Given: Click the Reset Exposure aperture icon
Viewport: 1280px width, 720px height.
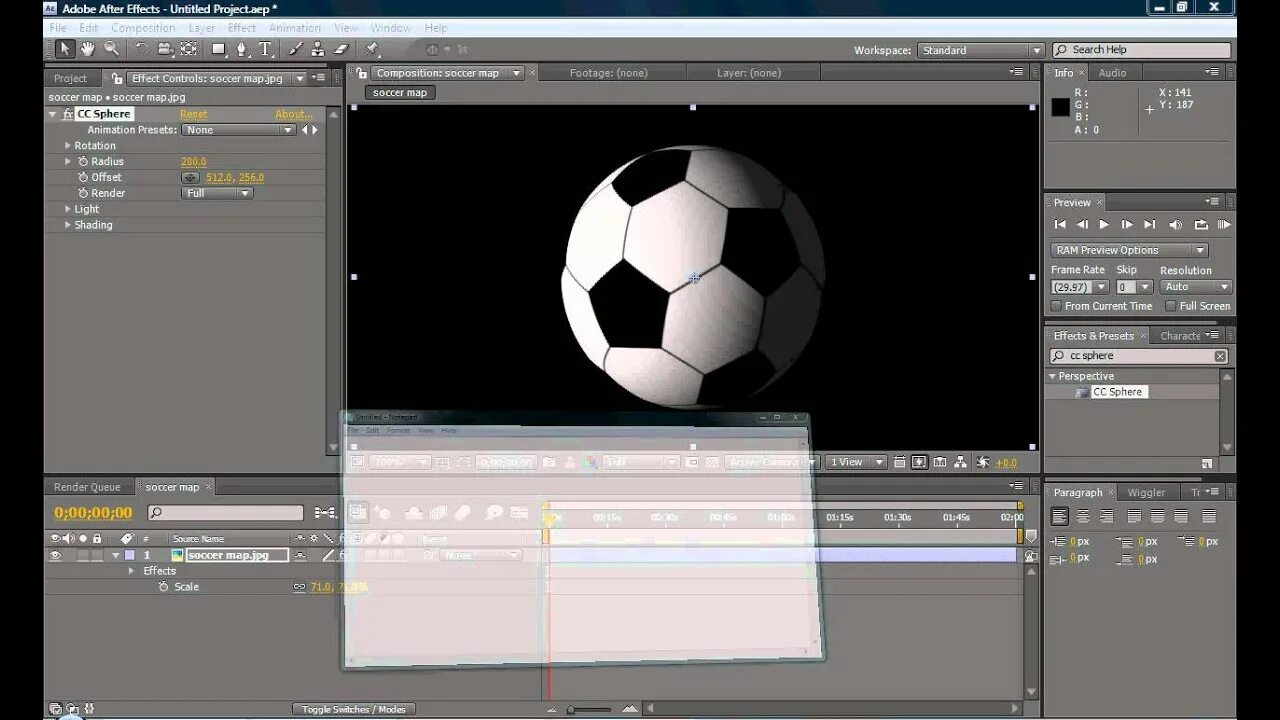Looking at the screenshot, I should tap(983, 462).
